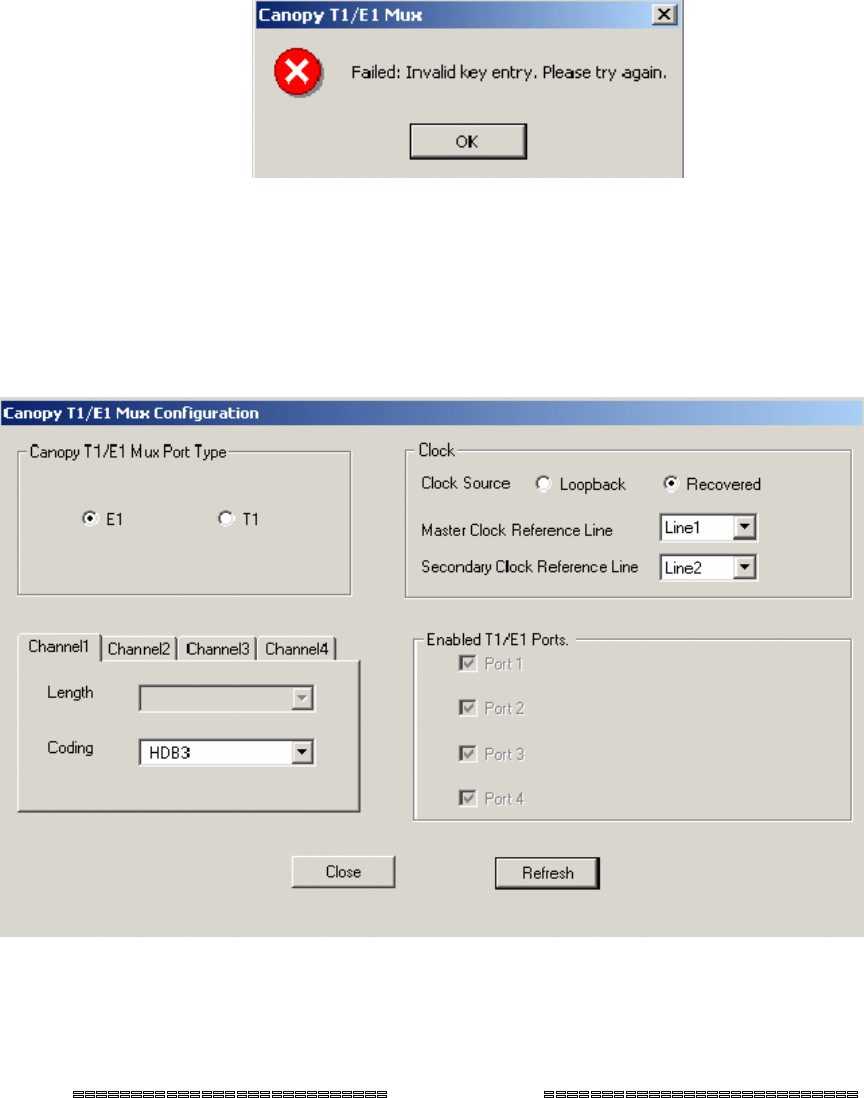Click the Canopy T1/E1 Mux Configuration title bar
This screenshot has height=1098, width=864.
[432, 412]
